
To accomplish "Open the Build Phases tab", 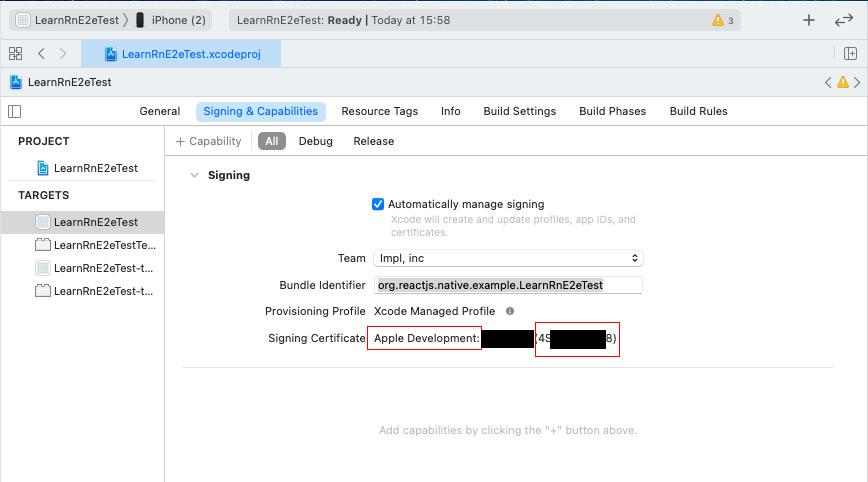I will pos(612,111).
